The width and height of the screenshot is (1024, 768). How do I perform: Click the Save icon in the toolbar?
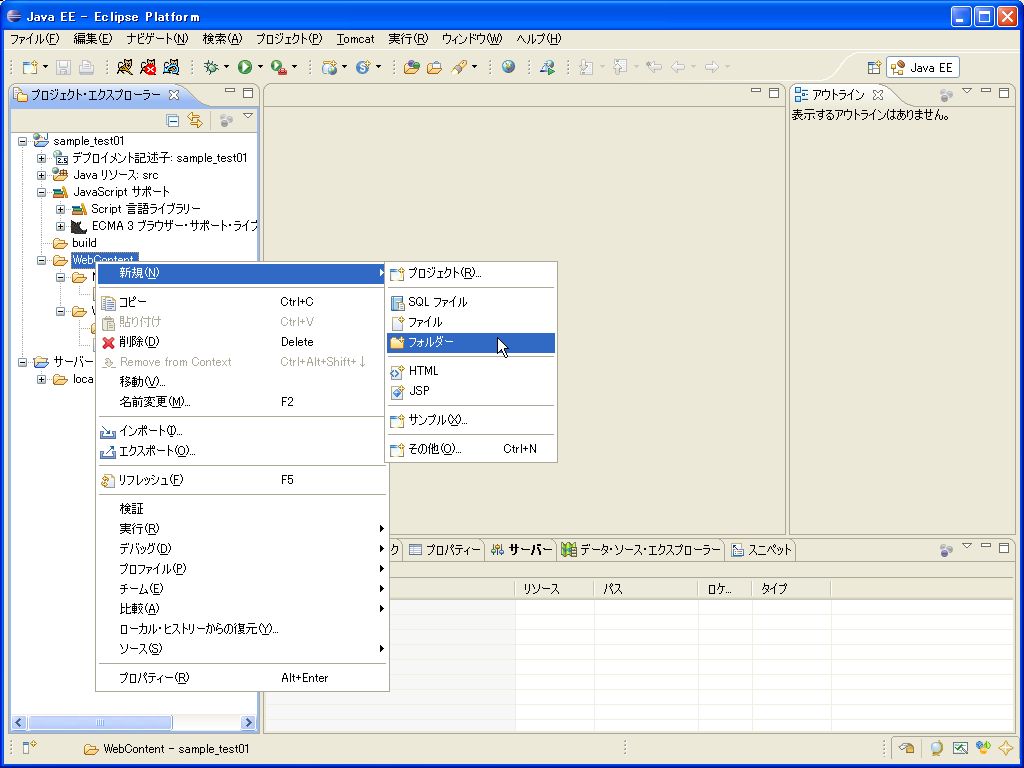point(63,67)
